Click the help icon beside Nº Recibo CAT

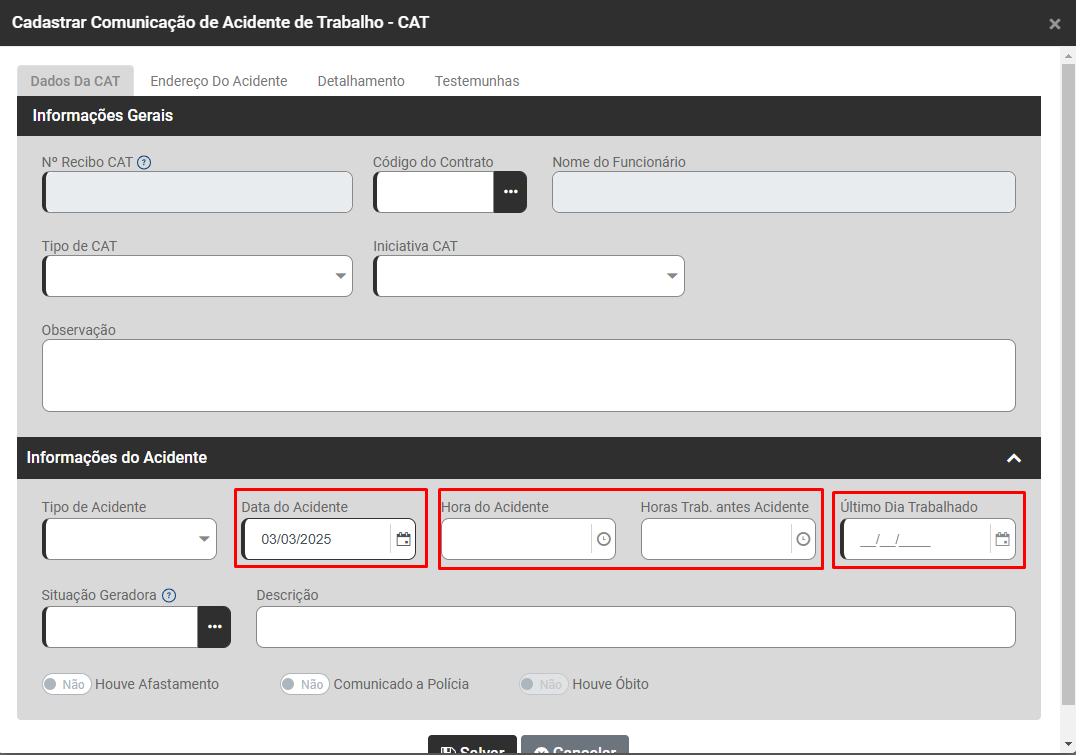144,162
